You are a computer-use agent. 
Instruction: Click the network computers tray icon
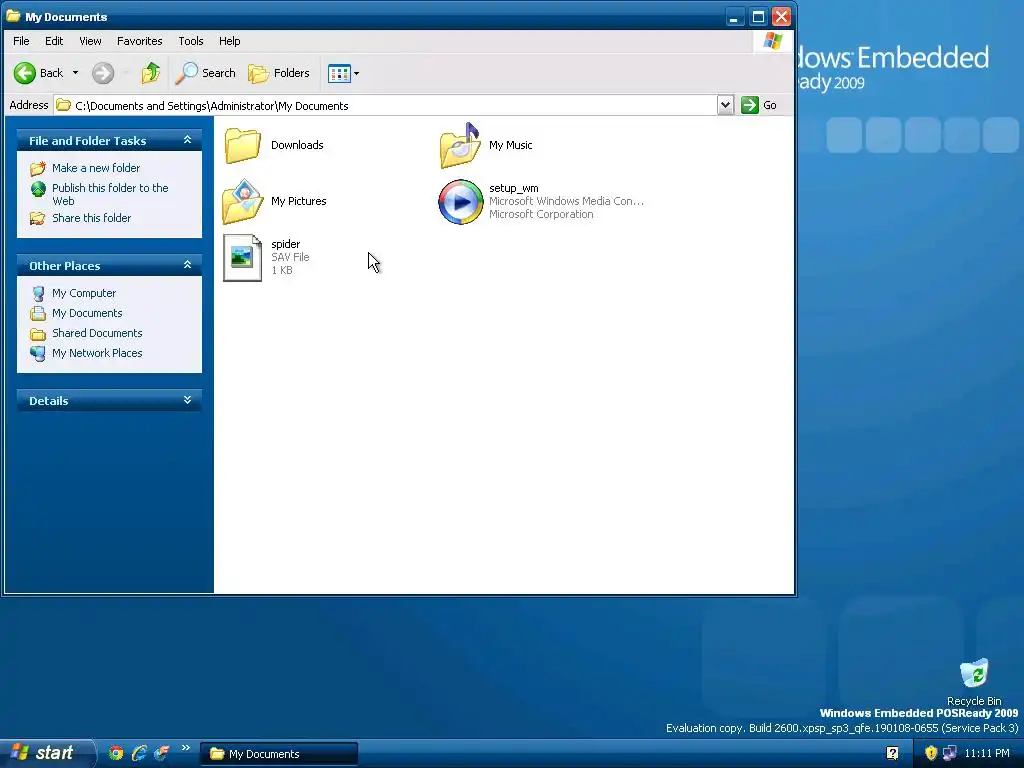click(x=949, y=753)
